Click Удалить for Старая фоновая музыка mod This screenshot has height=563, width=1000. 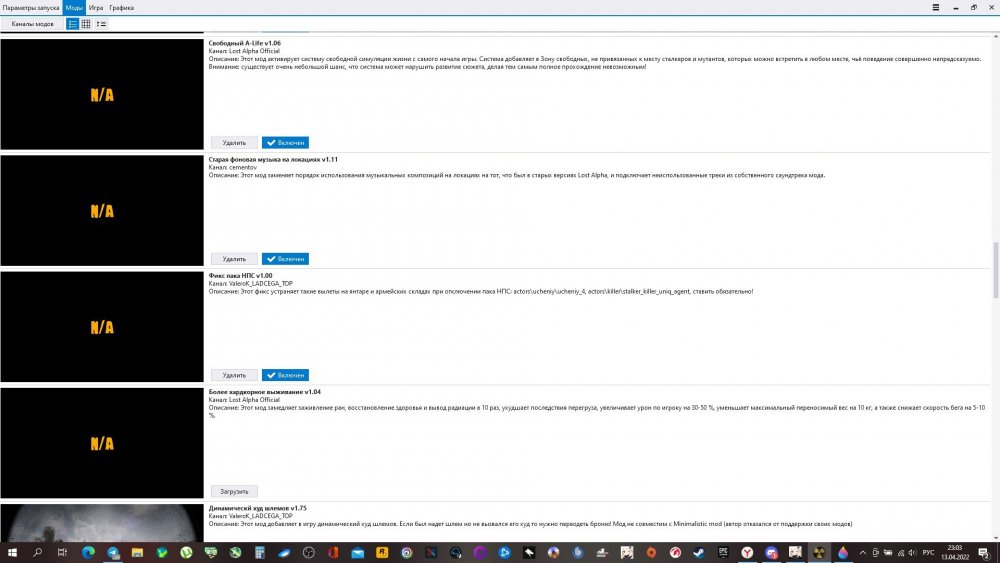click(234, 259)
